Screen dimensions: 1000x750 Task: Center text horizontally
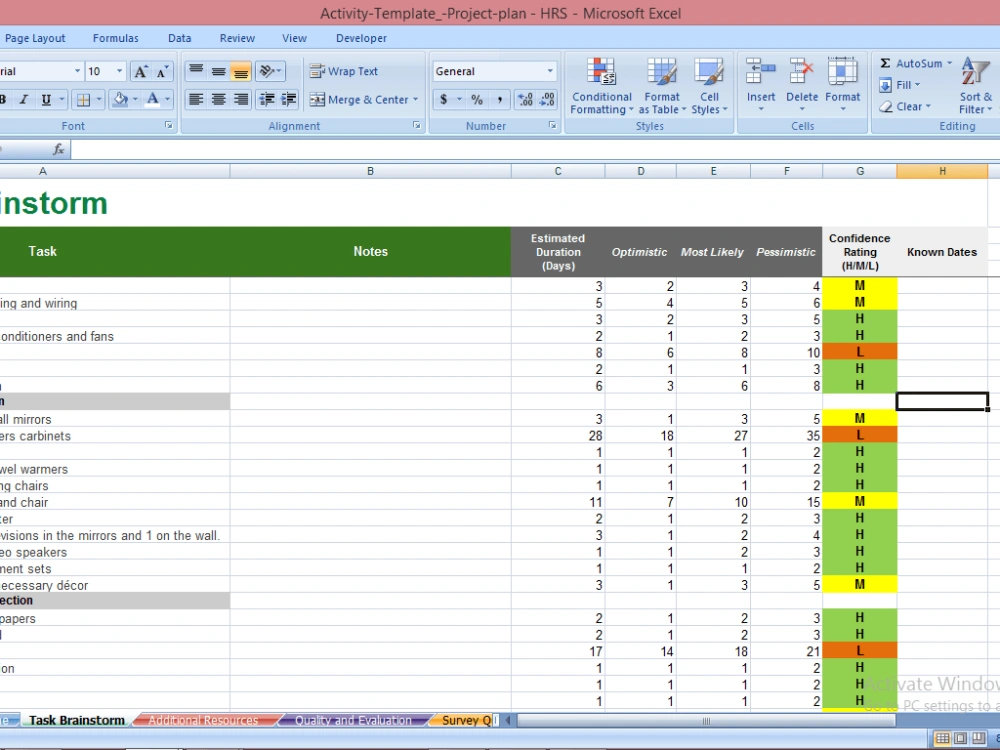(219, 99)
